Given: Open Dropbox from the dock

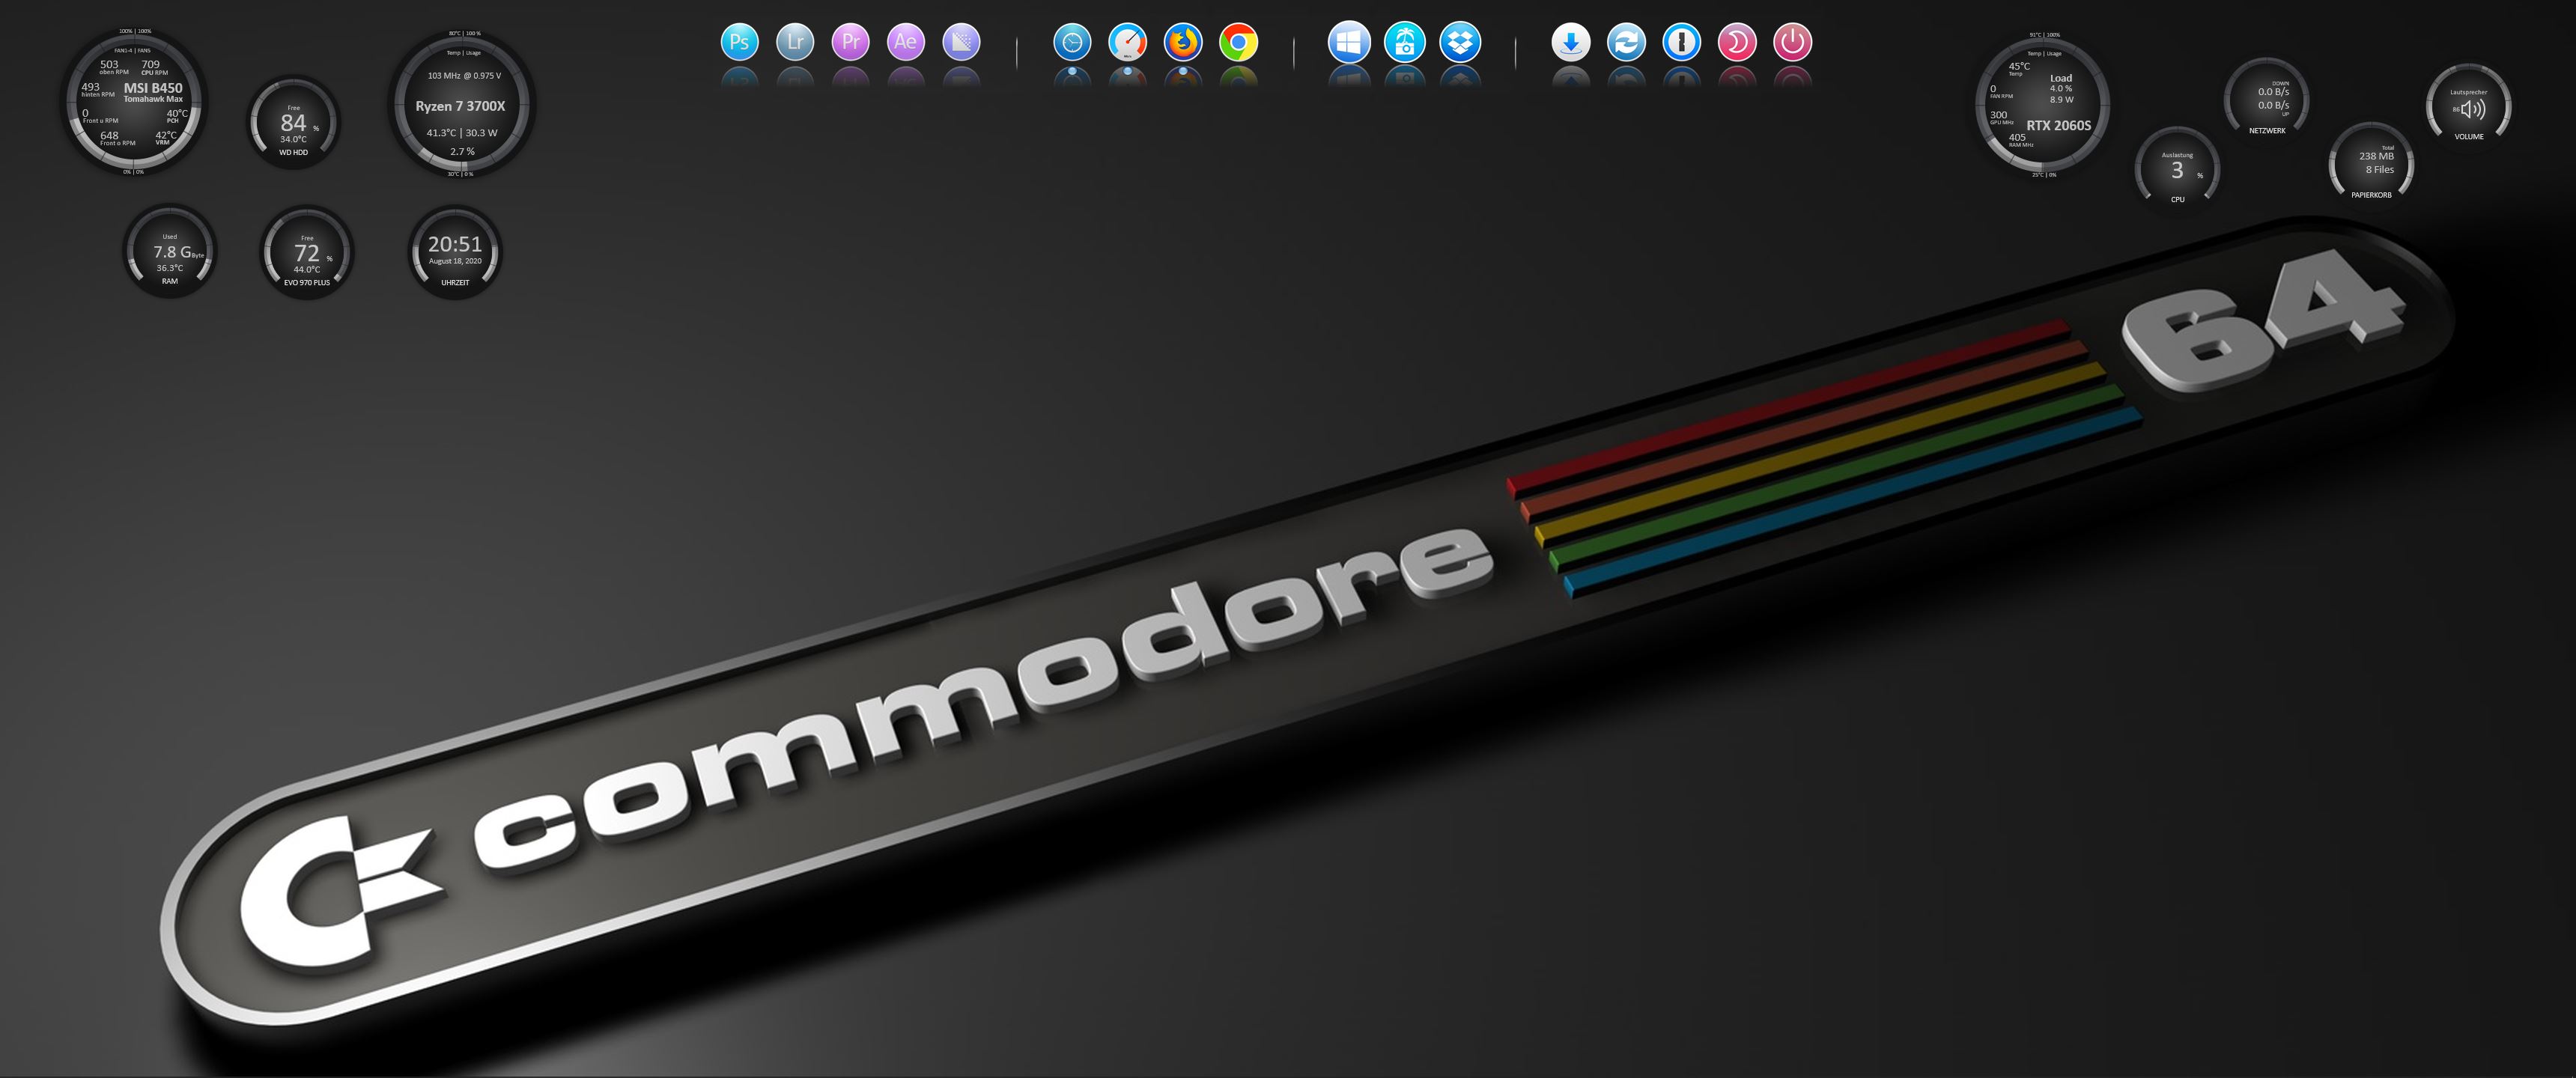Looking at the screenshot, I should click(x=1460, y=42).
